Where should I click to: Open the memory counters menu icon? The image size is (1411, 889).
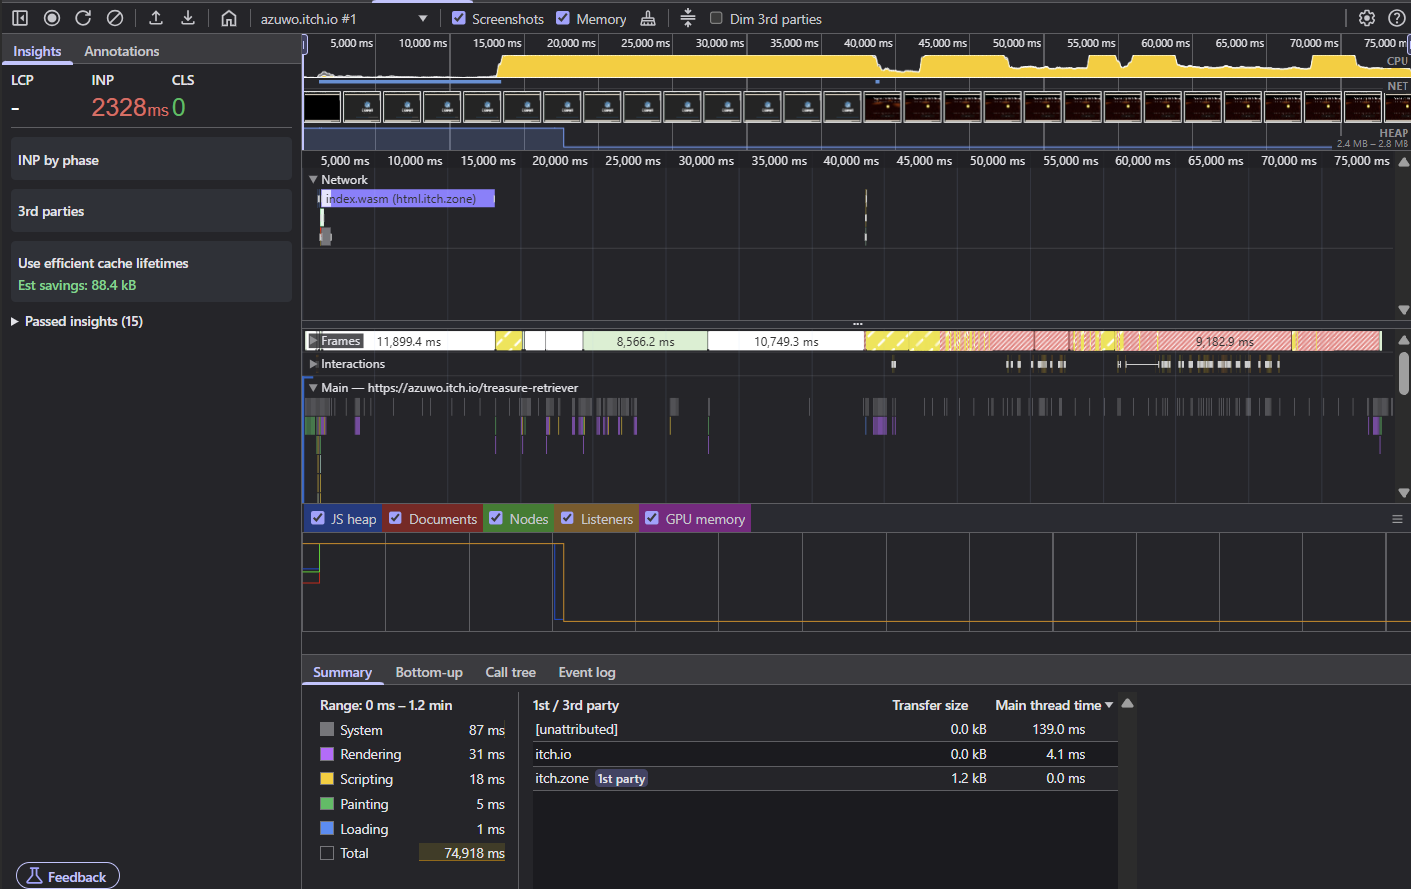point(1397,519)
